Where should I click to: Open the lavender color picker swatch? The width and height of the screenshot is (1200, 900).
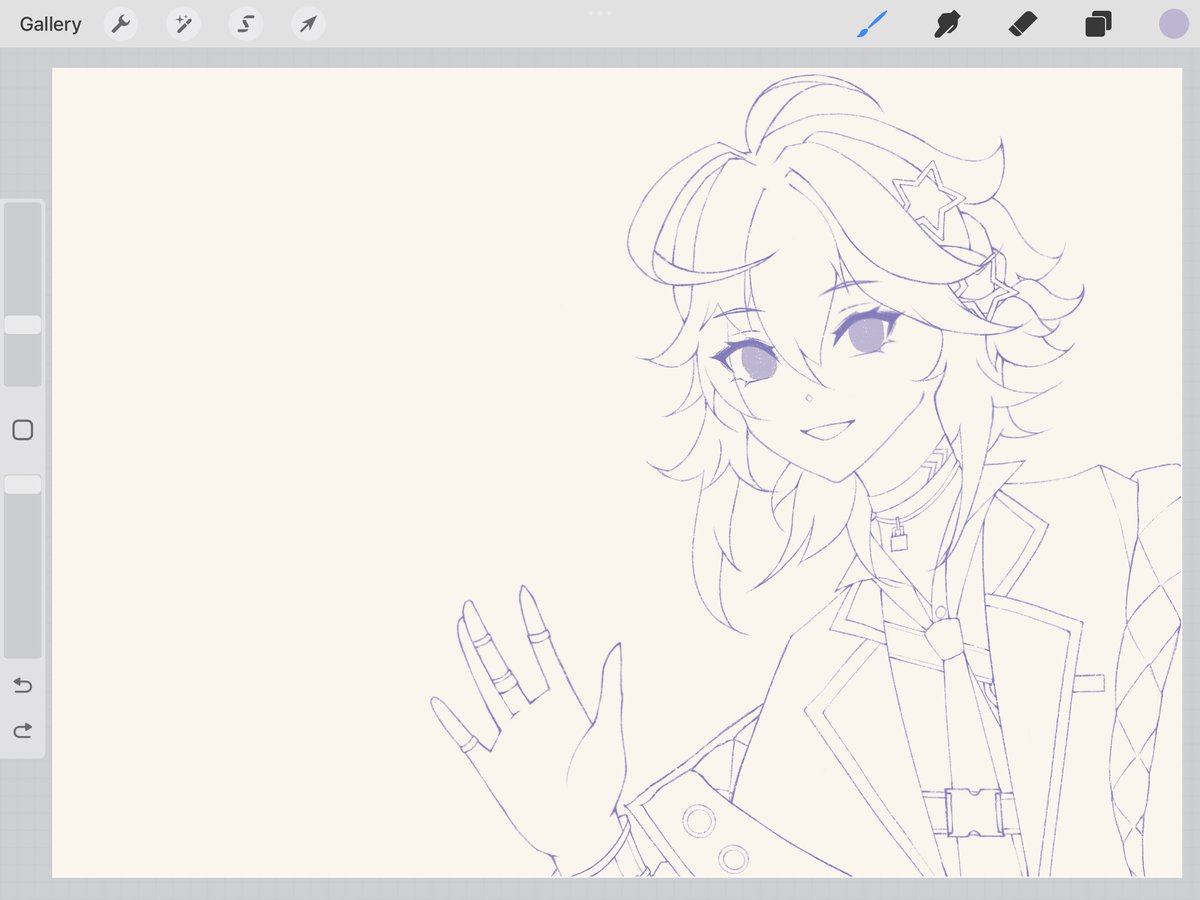click(x=1173, y=24)
